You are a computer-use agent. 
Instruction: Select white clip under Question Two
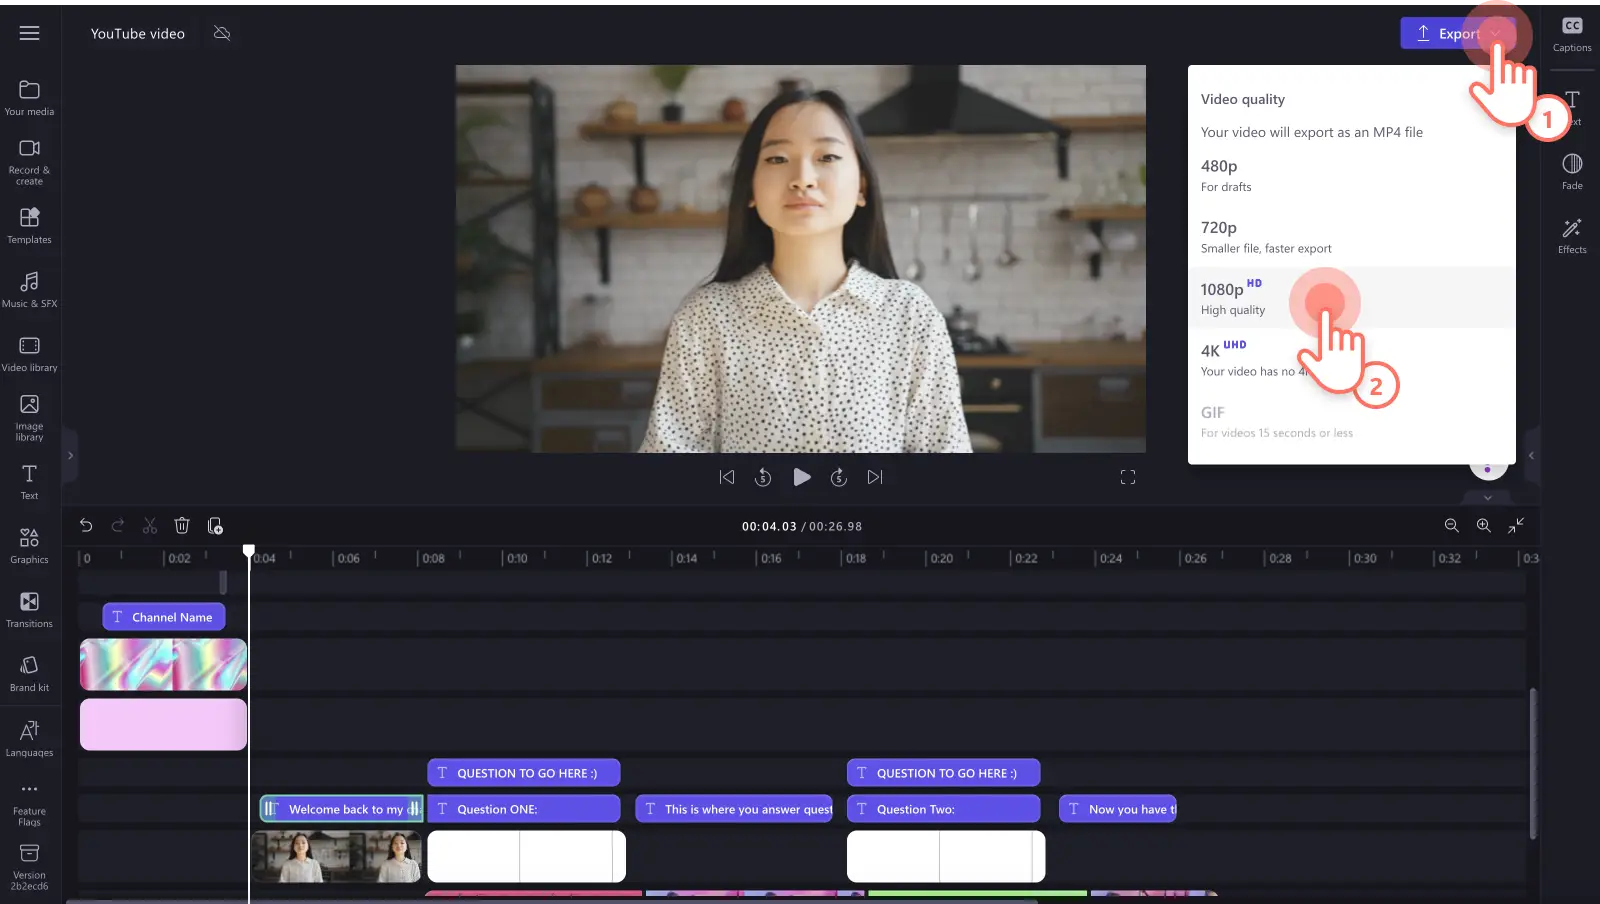(946, 856)
